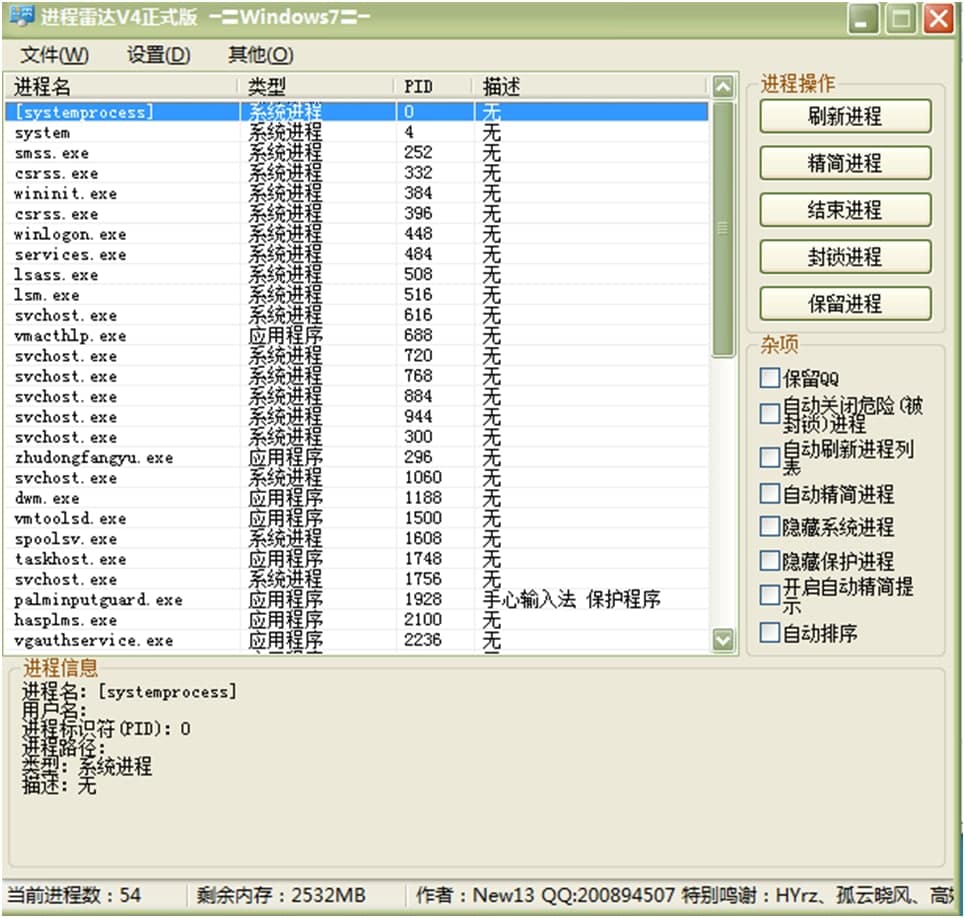965x918 pixels.
Task: Open the 文件(W) menu
Action: coord(54,55)
